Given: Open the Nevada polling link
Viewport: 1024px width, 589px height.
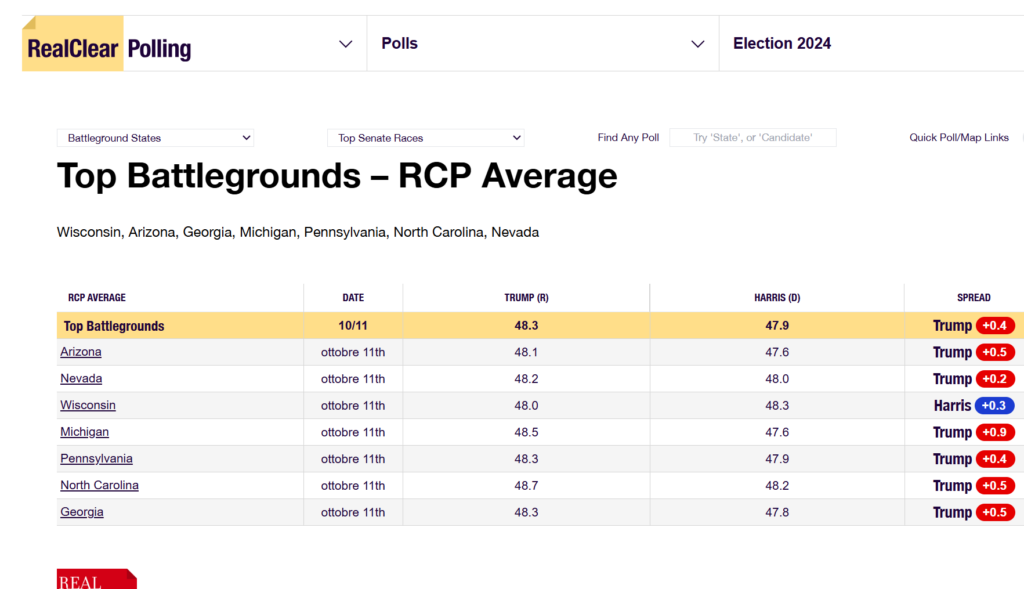Looking at the screenshot, I should click(81, 379).
